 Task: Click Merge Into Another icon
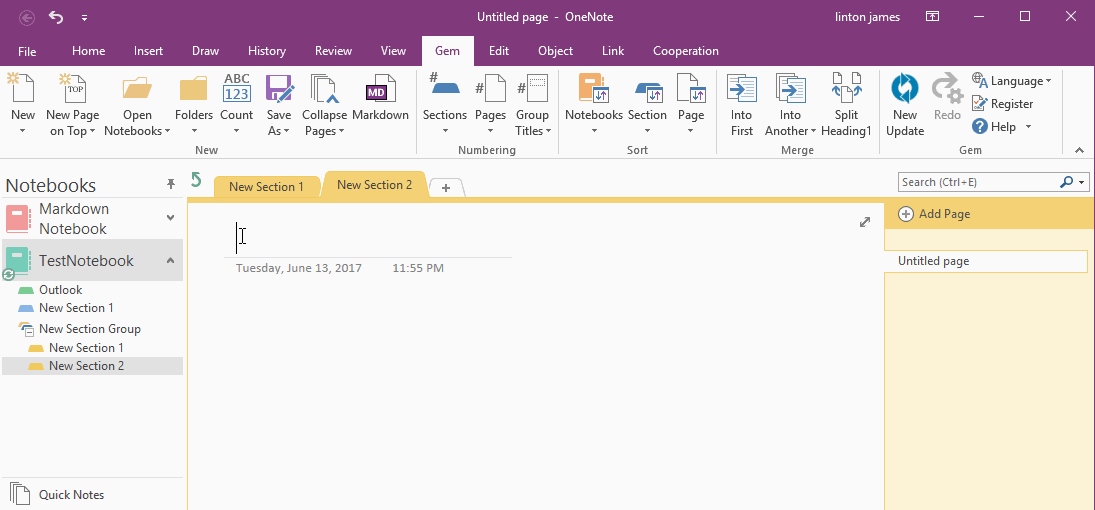[x=791, y=89]
